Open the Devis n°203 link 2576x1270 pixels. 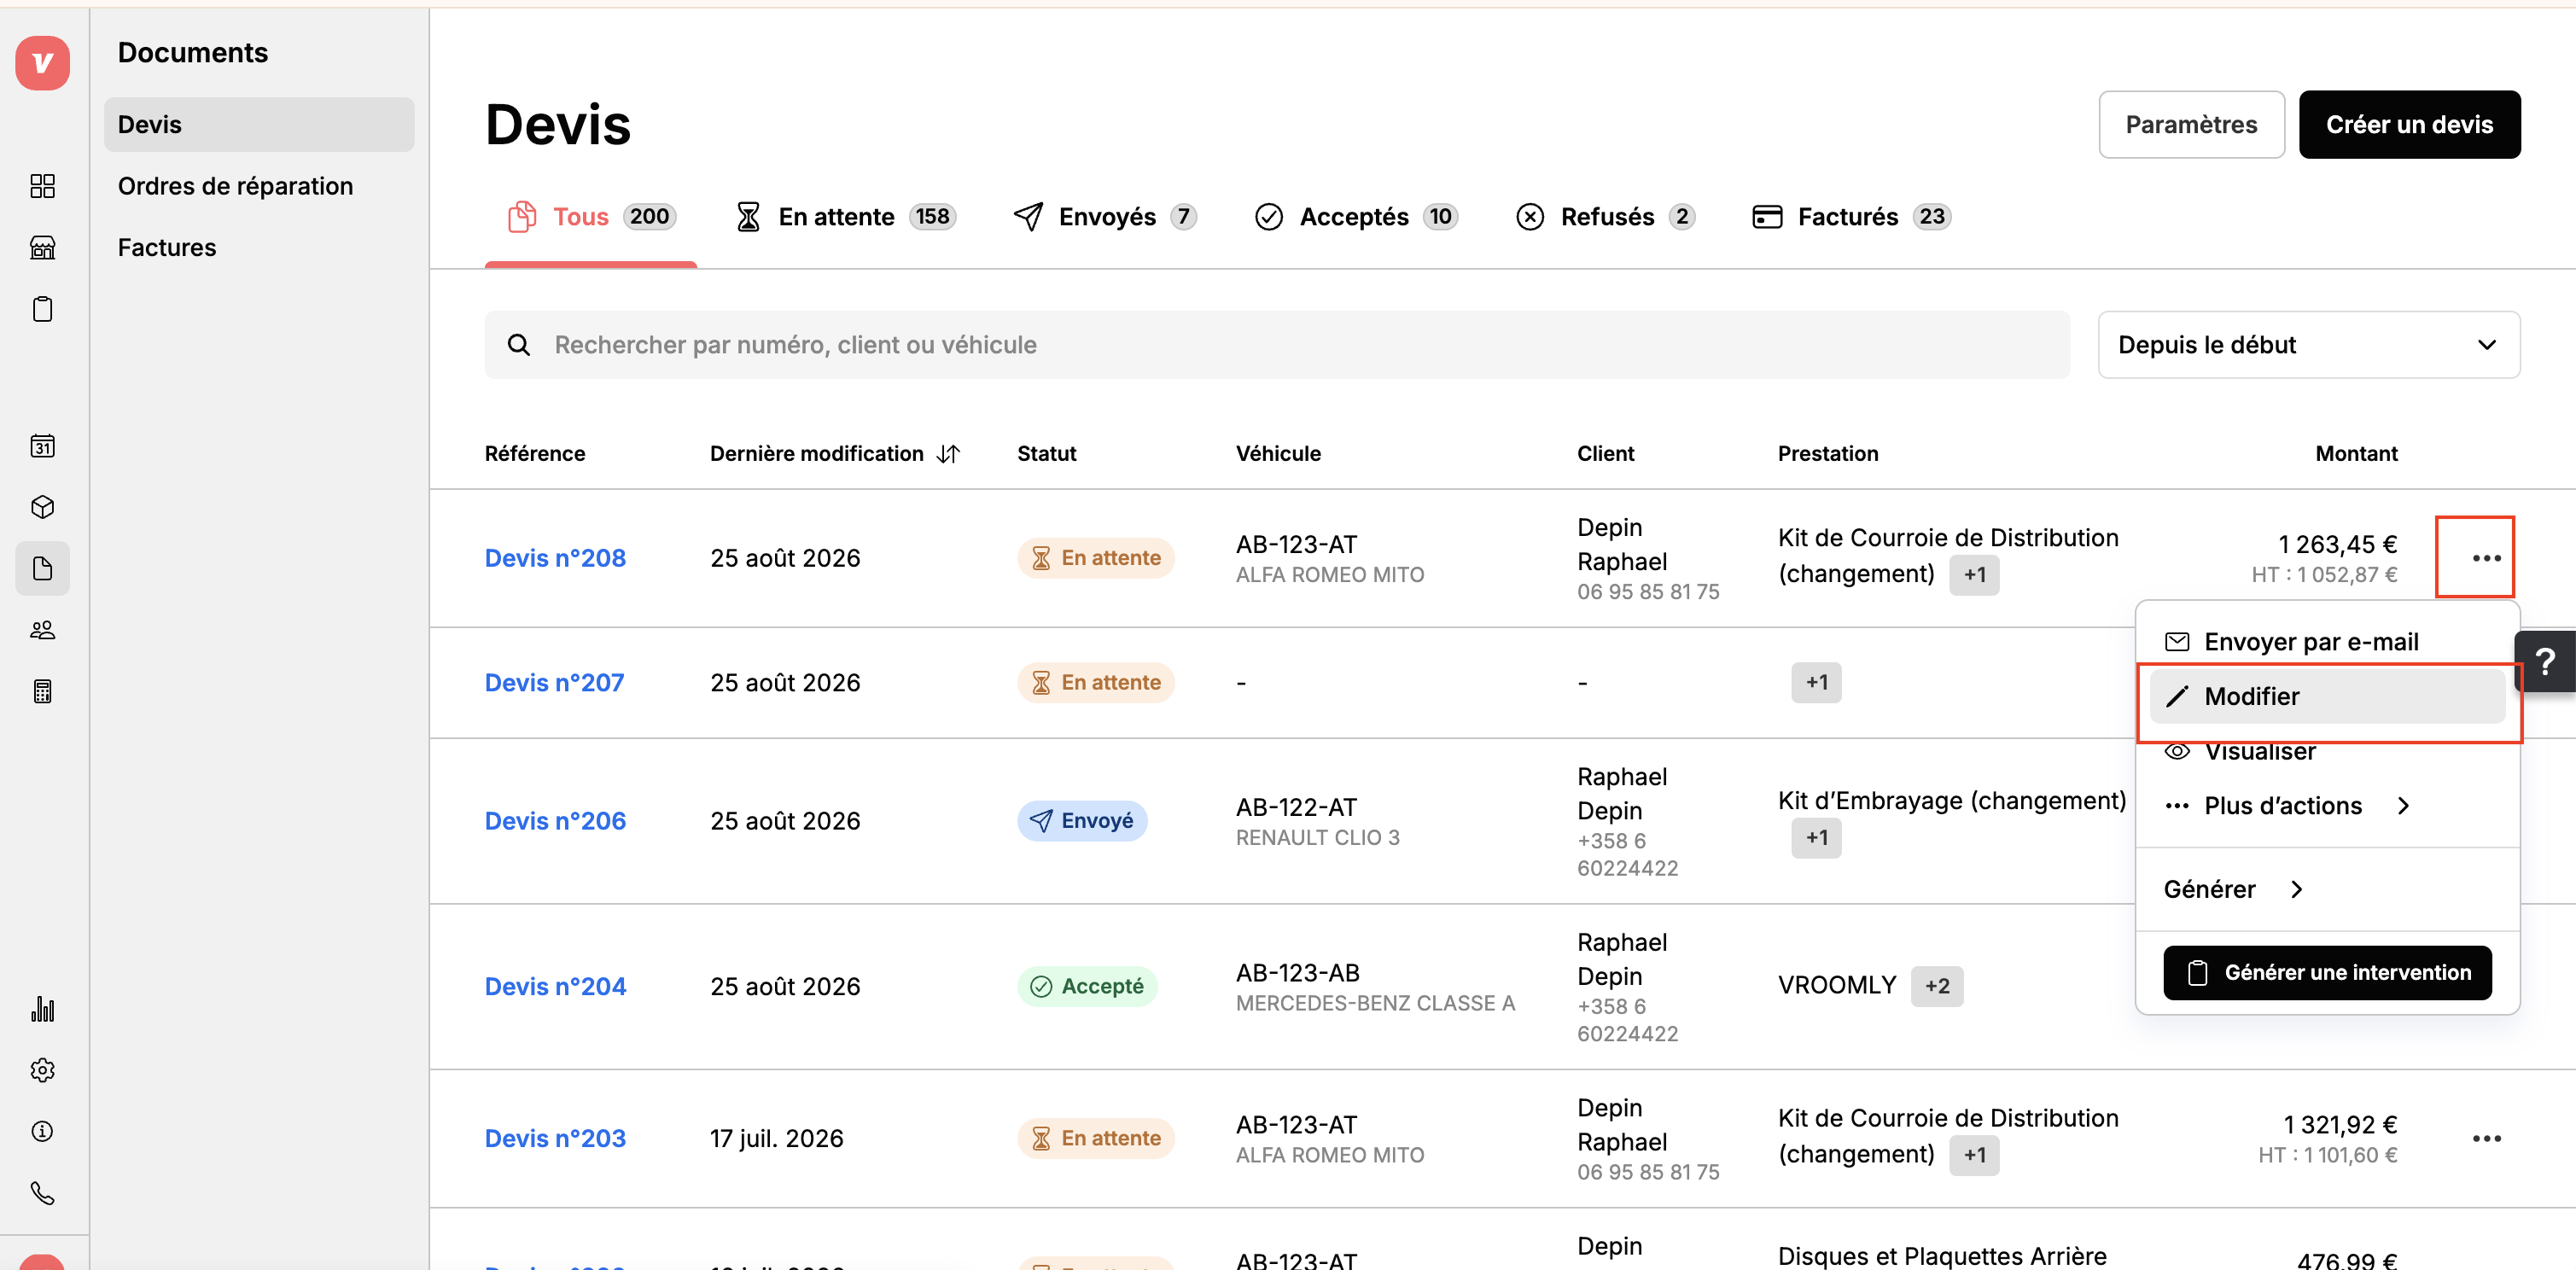pos(555,1139)
